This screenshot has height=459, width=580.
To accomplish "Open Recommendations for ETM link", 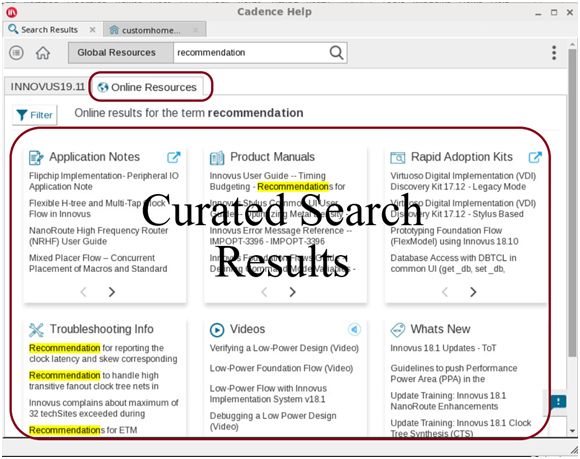I will click(83, 430).
